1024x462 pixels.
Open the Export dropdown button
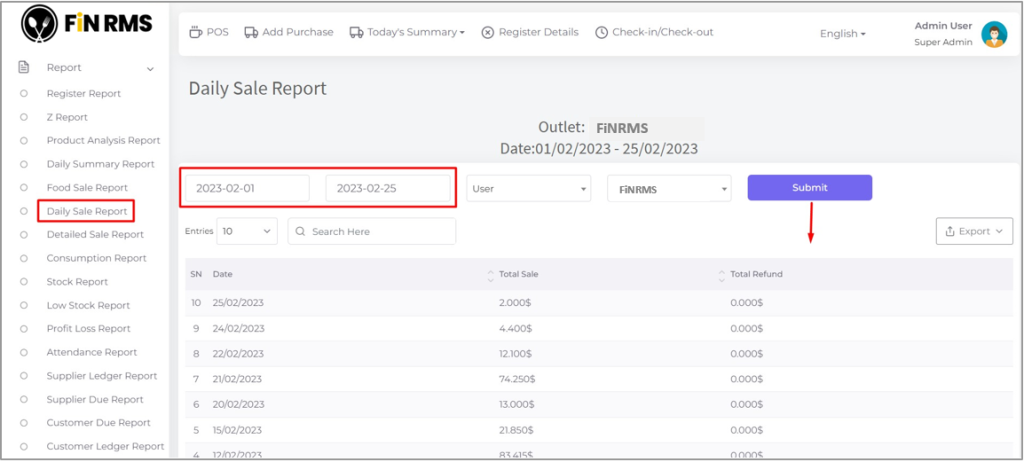973,231
